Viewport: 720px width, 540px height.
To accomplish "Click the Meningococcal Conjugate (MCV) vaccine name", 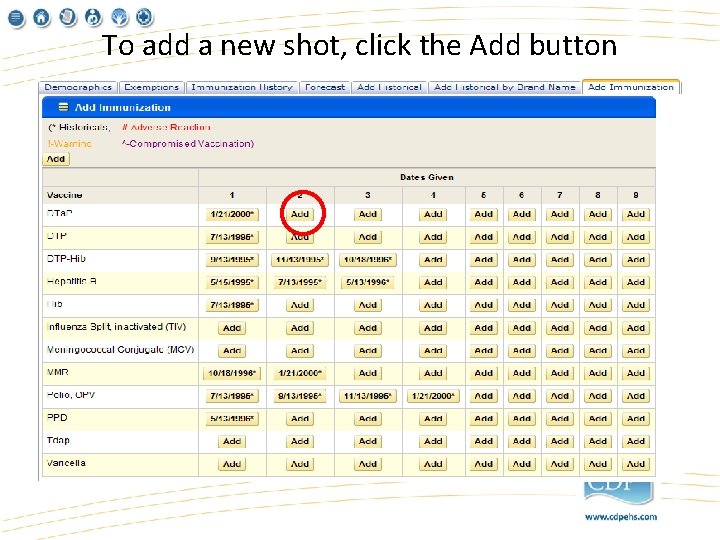I will 120,349.
